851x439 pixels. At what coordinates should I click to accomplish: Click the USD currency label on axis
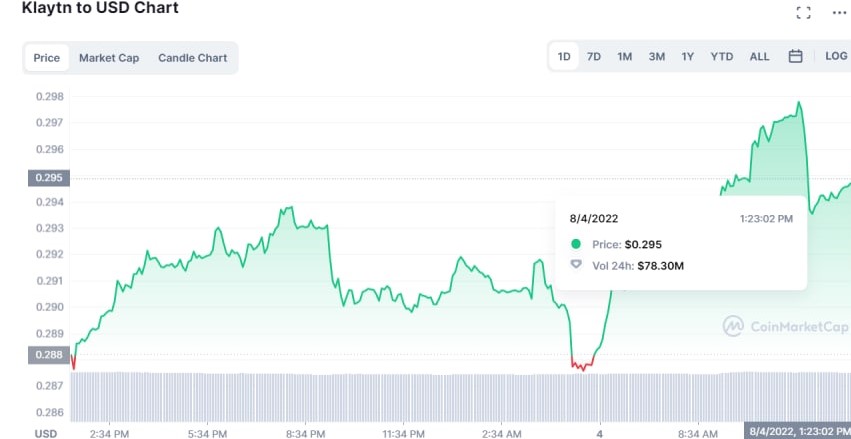click(x=46, y=433)
